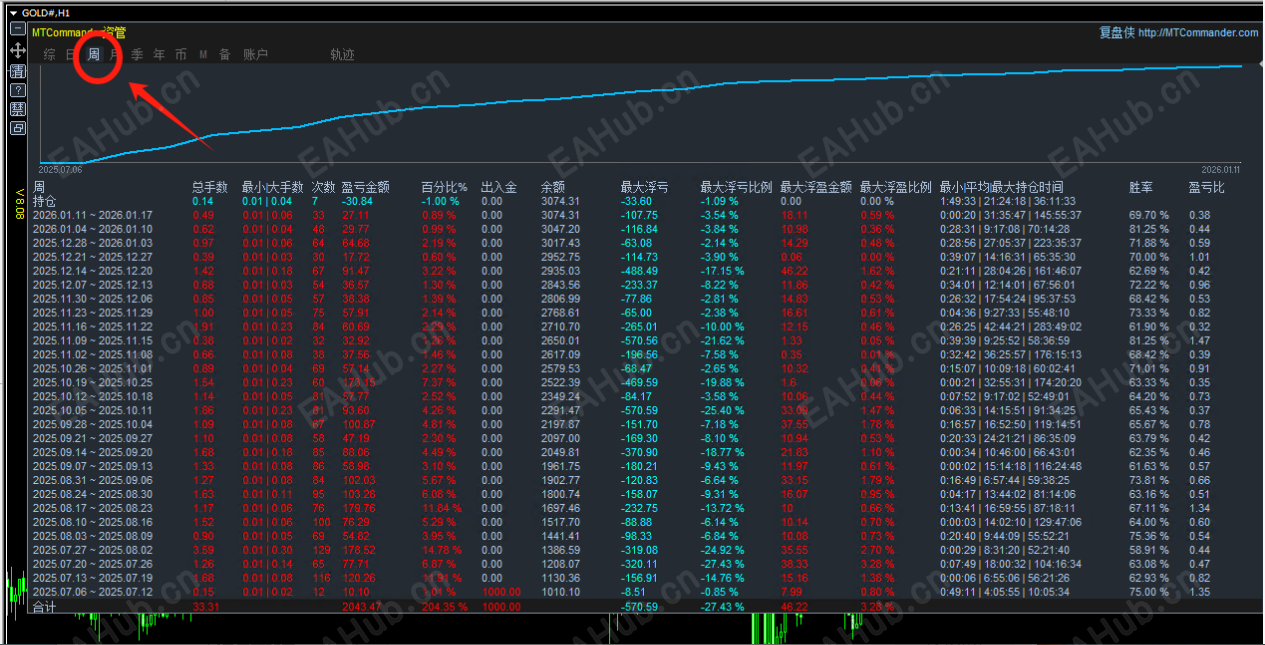Switch to the 综 summary tab
The image size is (1265, 645).
(50, 54)
